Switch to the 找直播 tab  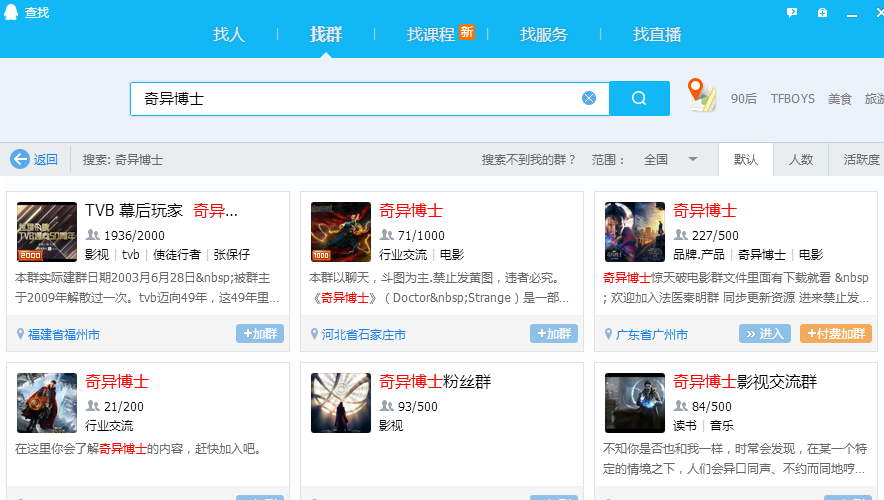click(657, 34)
